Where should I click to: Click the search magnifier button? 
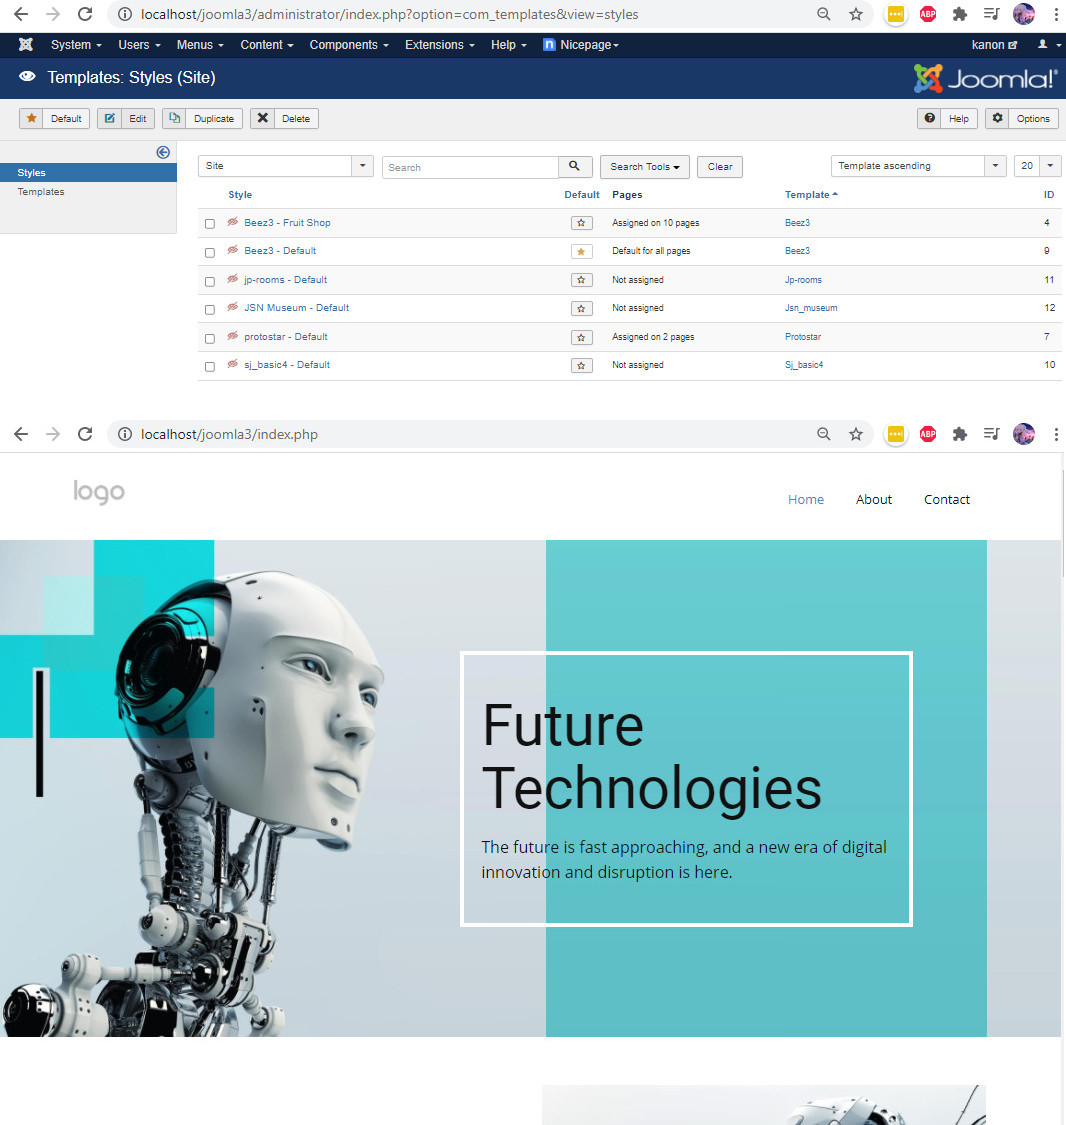click(575, 167)
